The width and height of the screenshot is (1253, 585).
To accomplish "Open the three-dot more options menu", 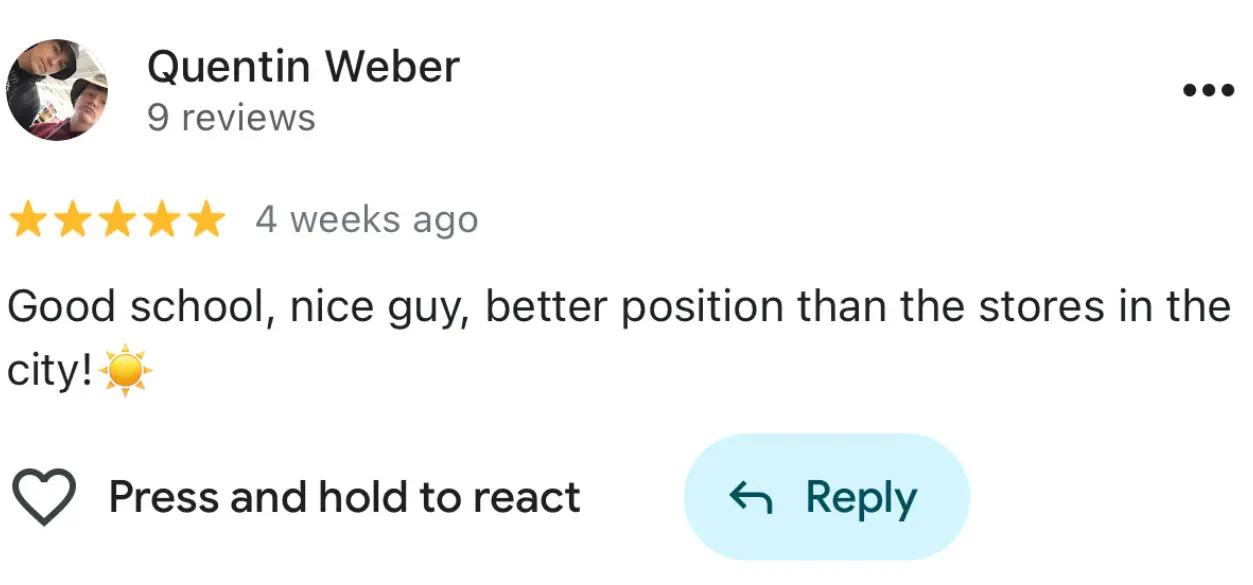I will 1208,90.
